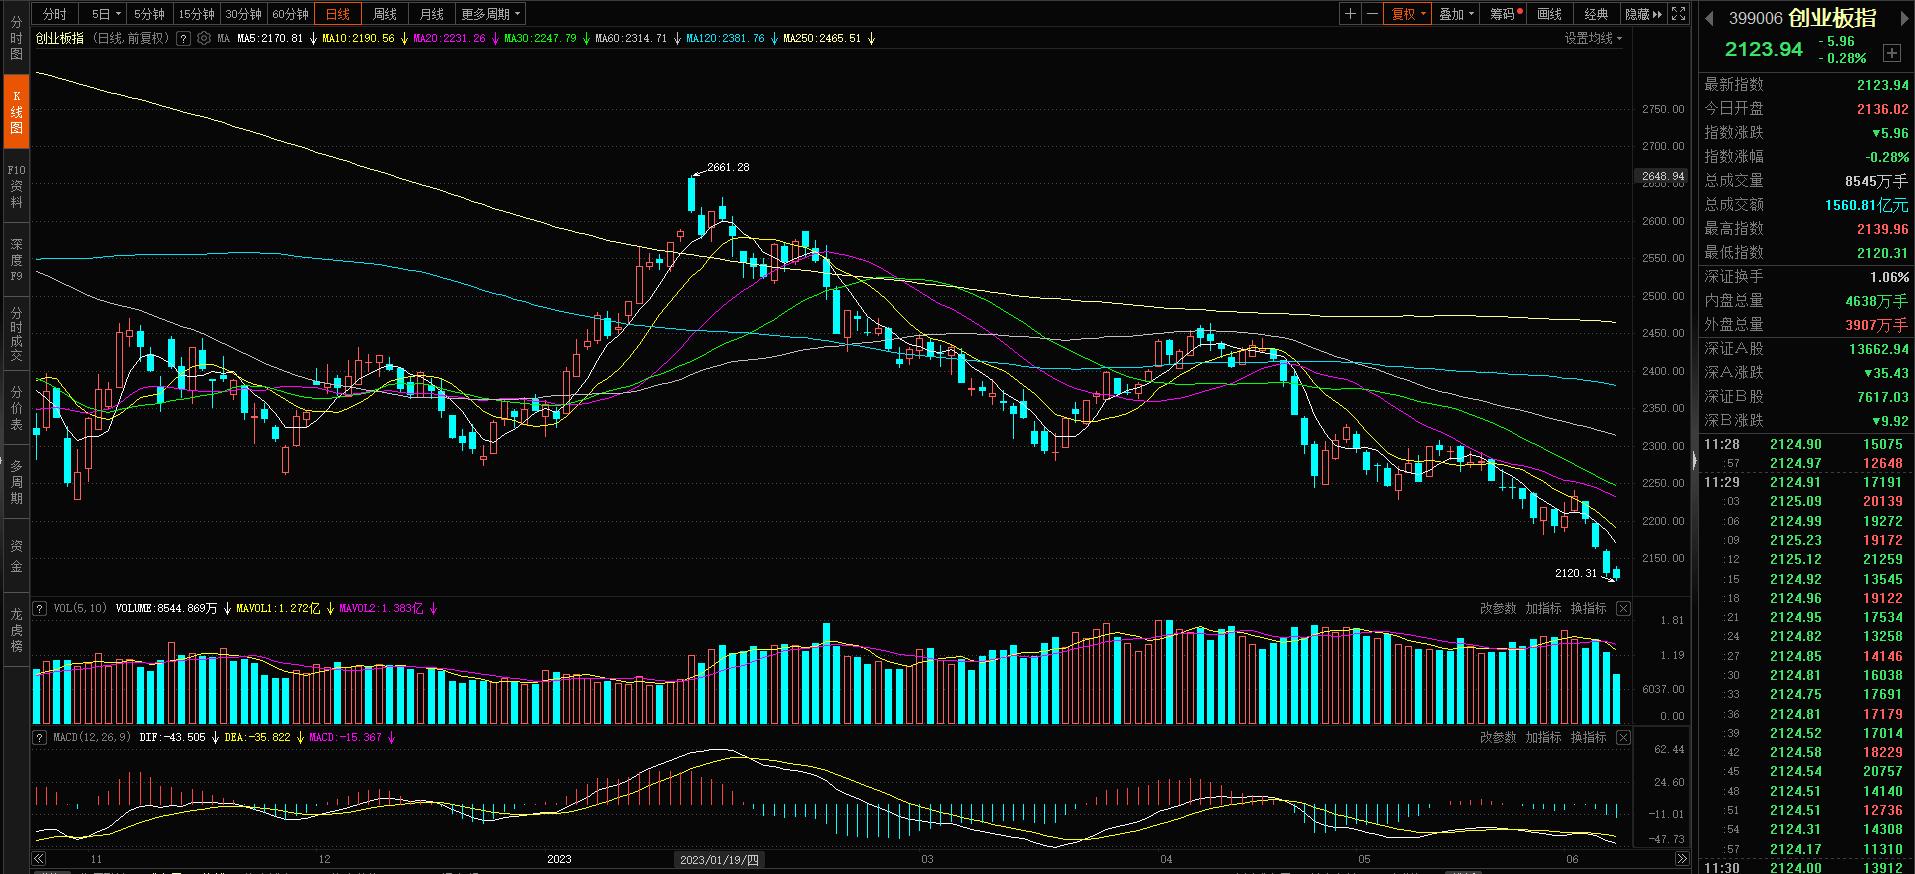Toggle the 筹码 chip distribution panel

(1504, 14)
